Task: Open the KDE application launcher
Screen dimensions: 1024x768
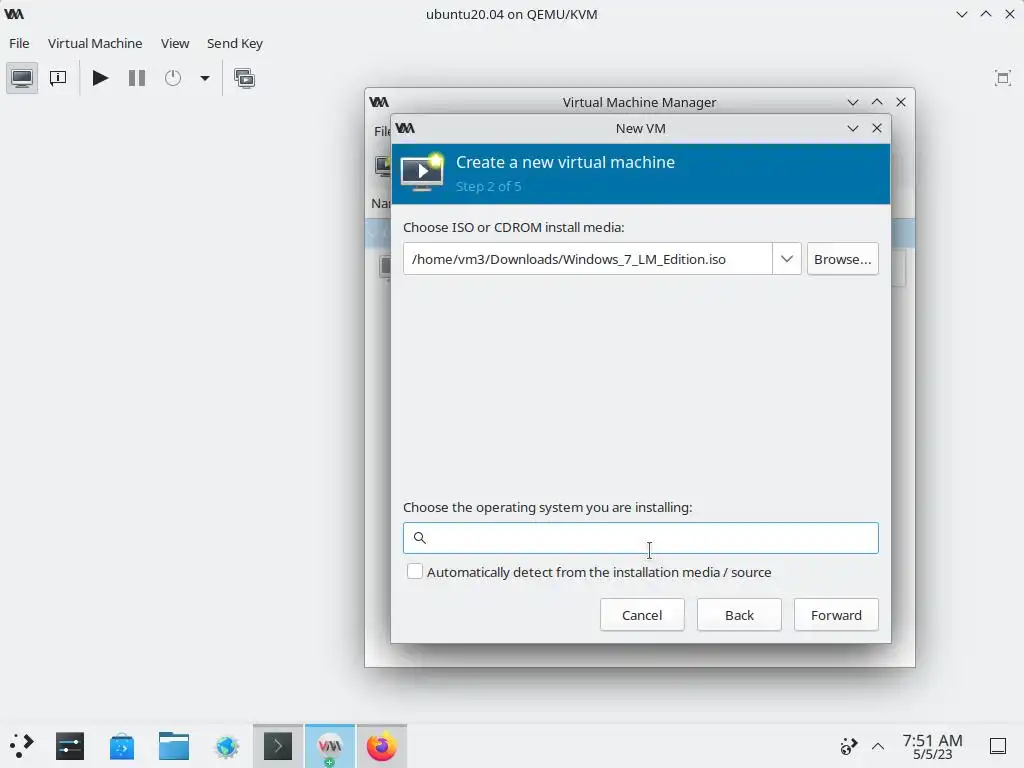Action: [x=22, y=745]
